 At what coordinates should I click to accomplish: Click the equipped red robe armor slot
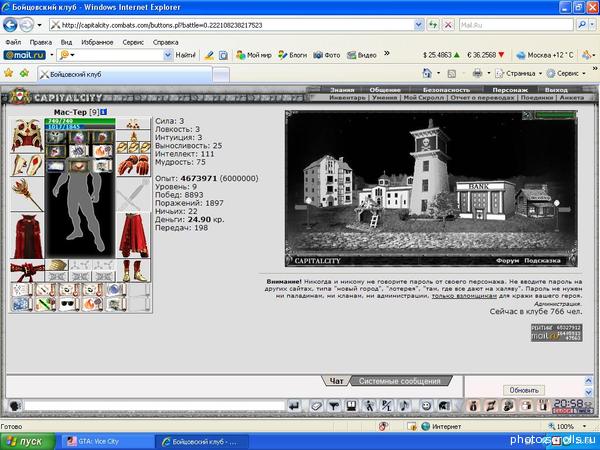[28, 236]
